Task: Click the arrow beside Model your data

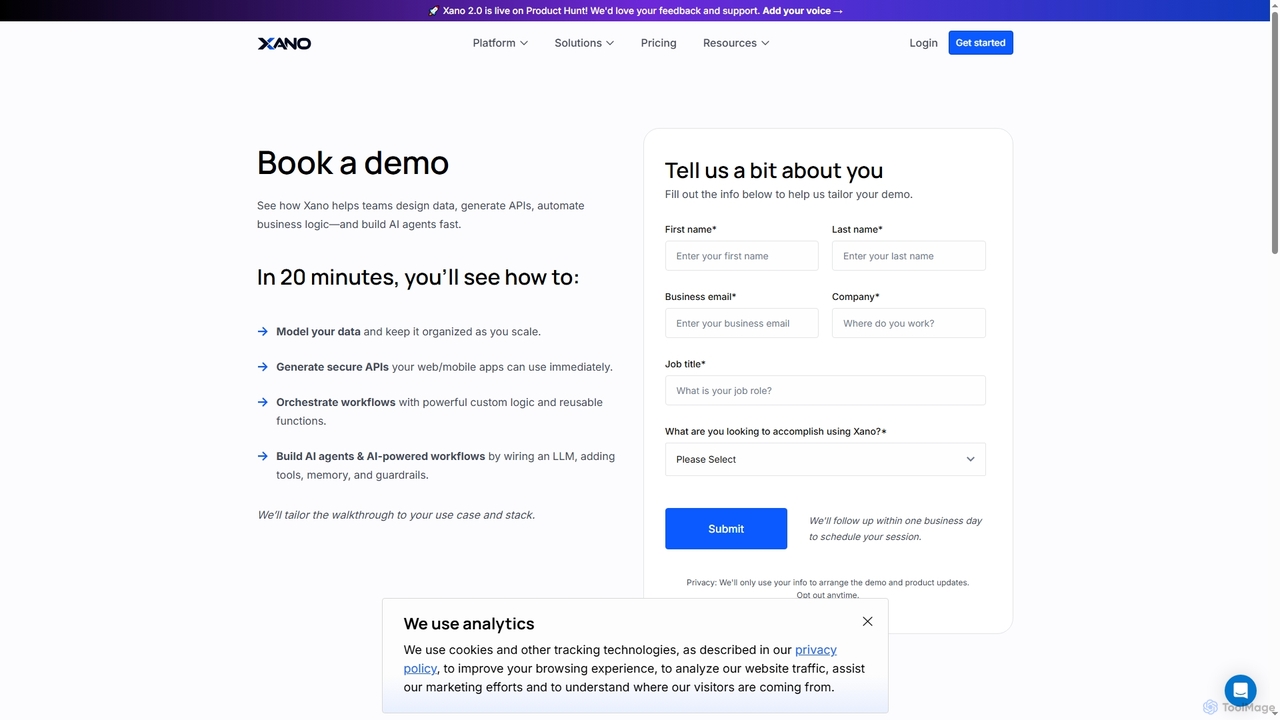Action: (x=263, y=331)
